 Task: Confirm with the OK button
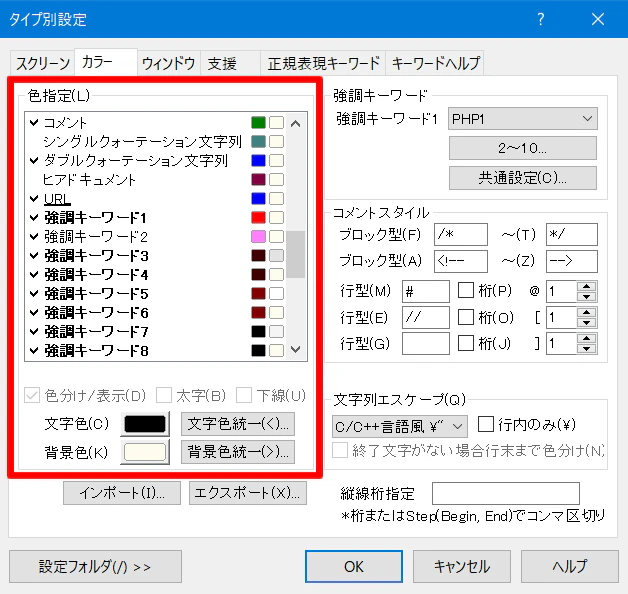354,566
